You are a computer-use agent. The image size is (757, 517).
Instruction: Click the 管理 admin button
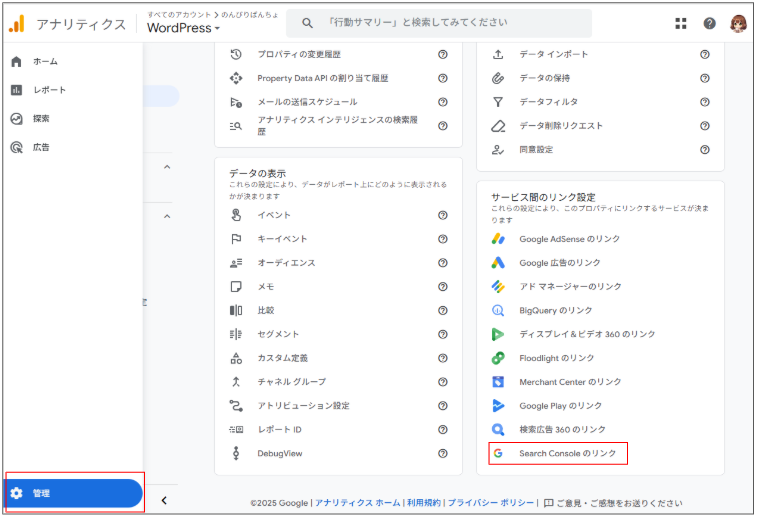point(73,493)
